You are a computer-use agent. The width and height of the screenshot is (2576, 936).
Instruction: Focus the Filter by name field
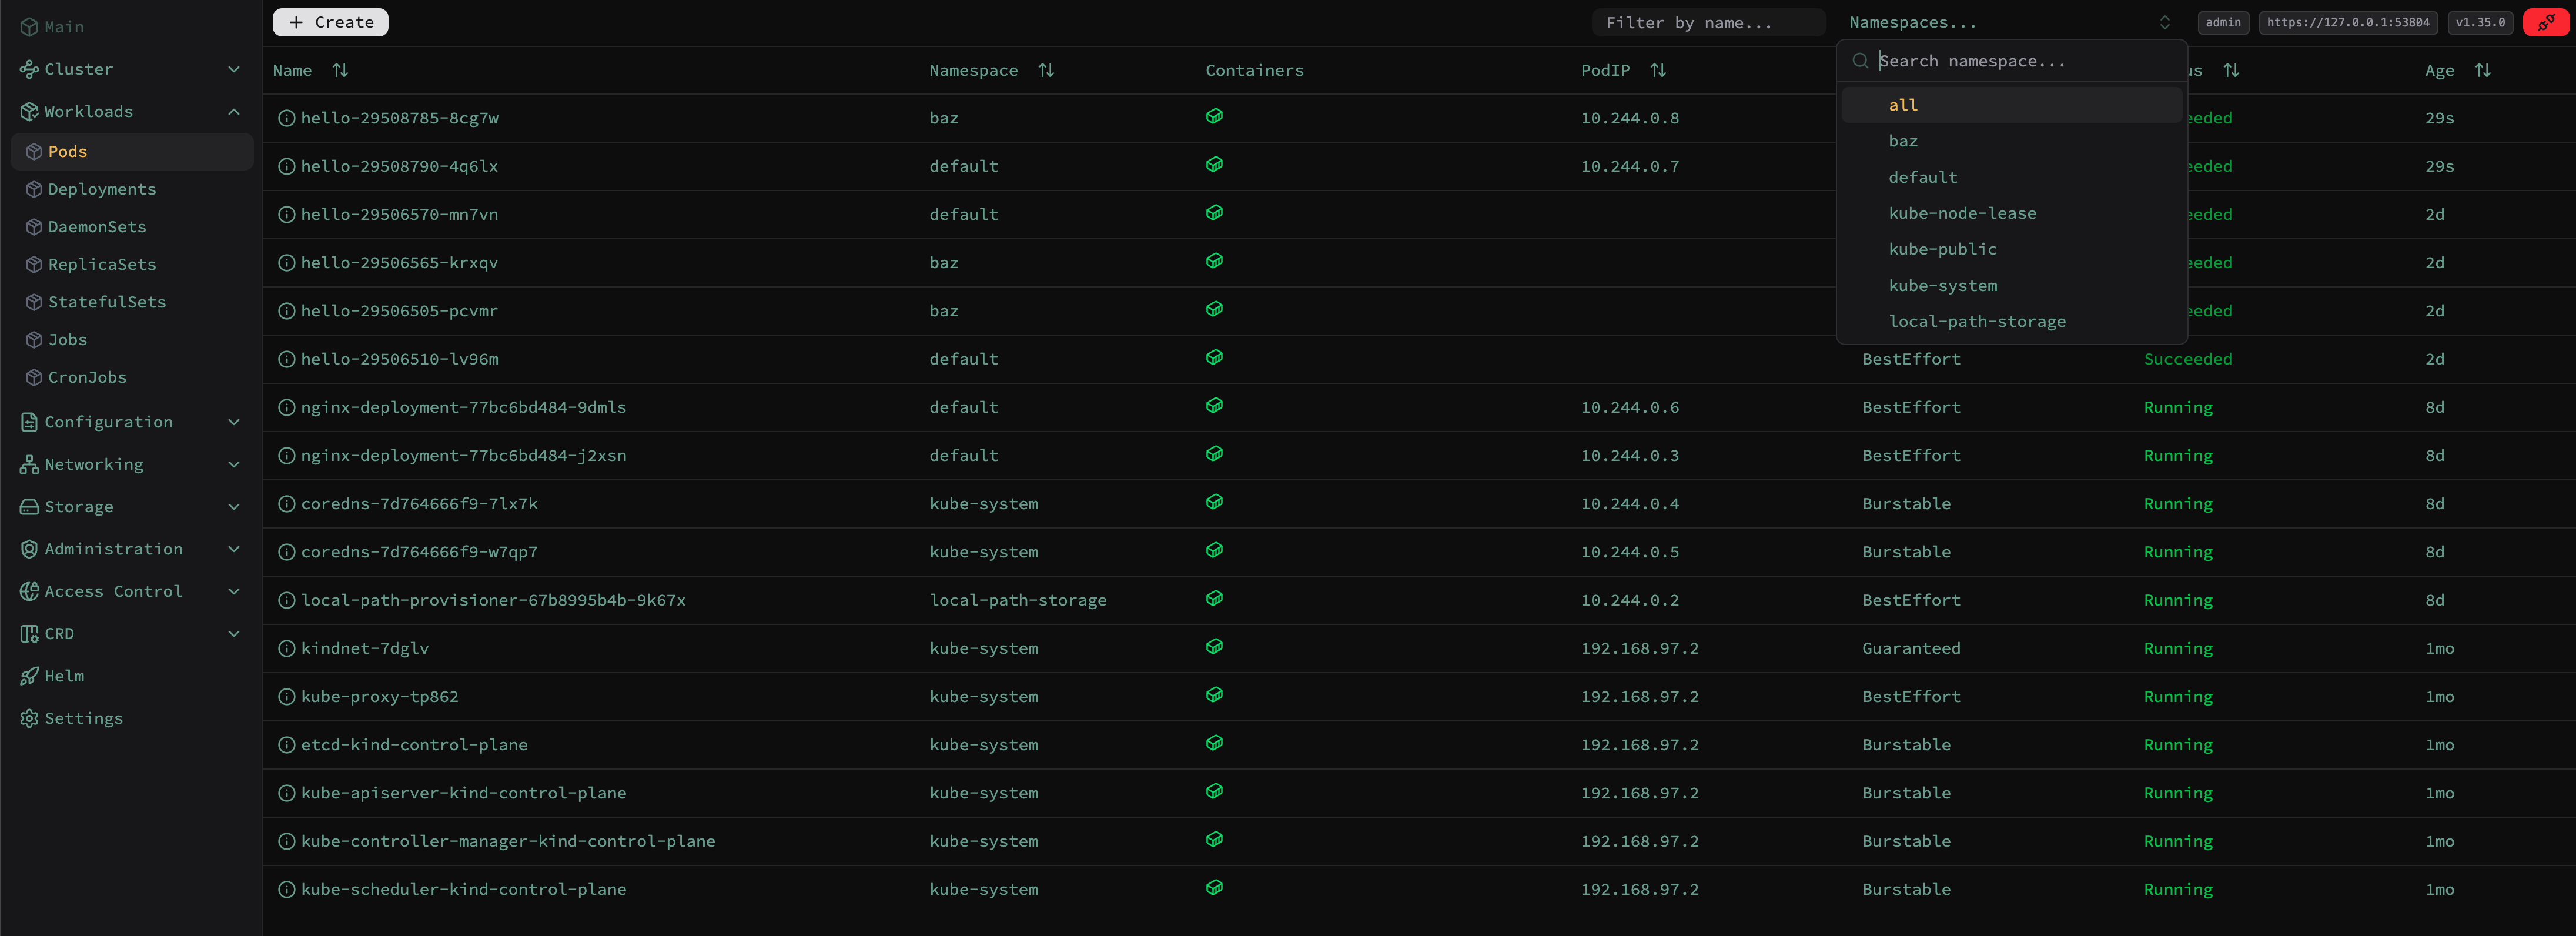tap(1708, 22)
